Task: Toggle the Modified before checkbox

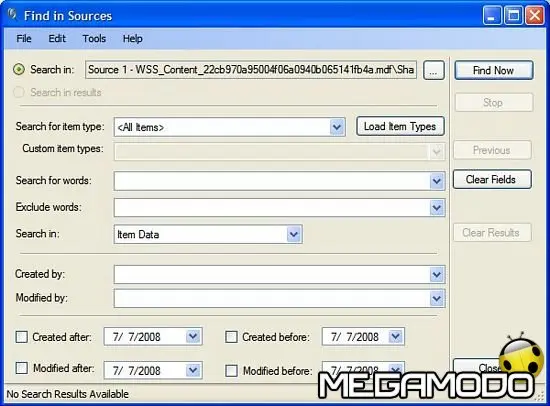Action: point(231,371)
